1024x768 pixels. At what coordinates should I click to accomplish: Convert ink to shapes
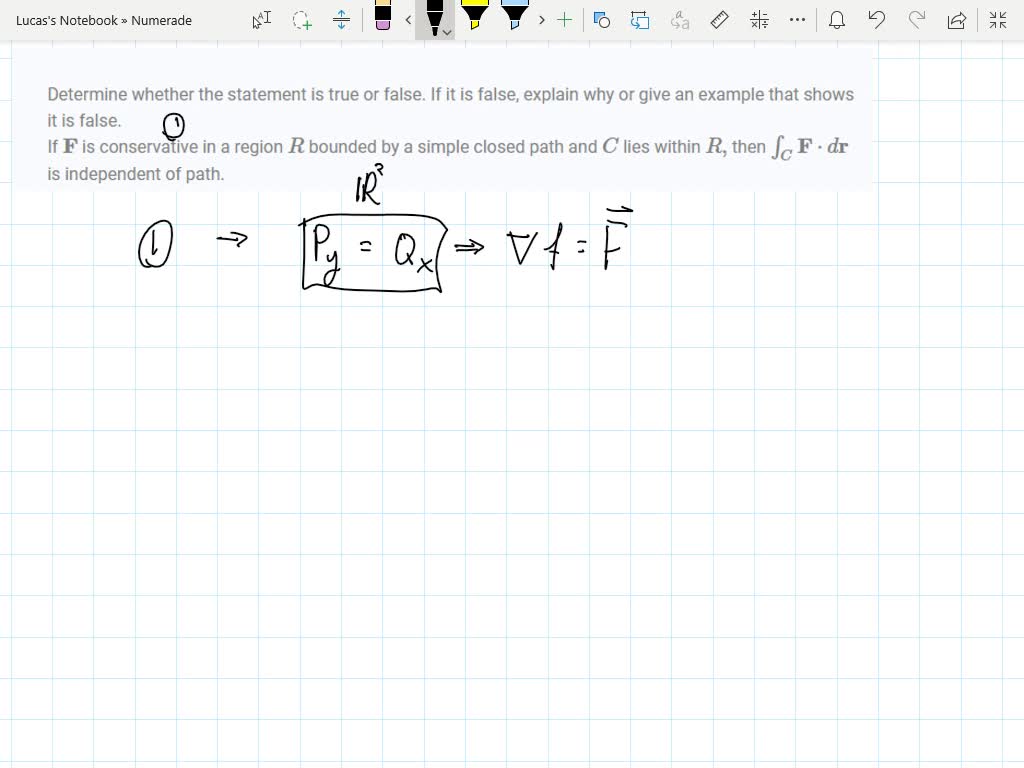click(601, 20)
